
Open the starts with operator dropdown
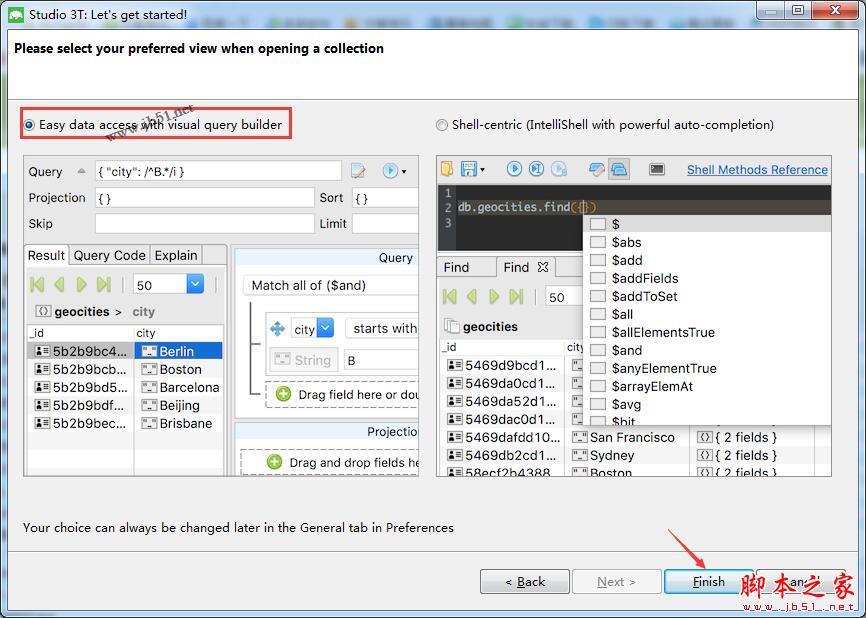tap(382, 328)
